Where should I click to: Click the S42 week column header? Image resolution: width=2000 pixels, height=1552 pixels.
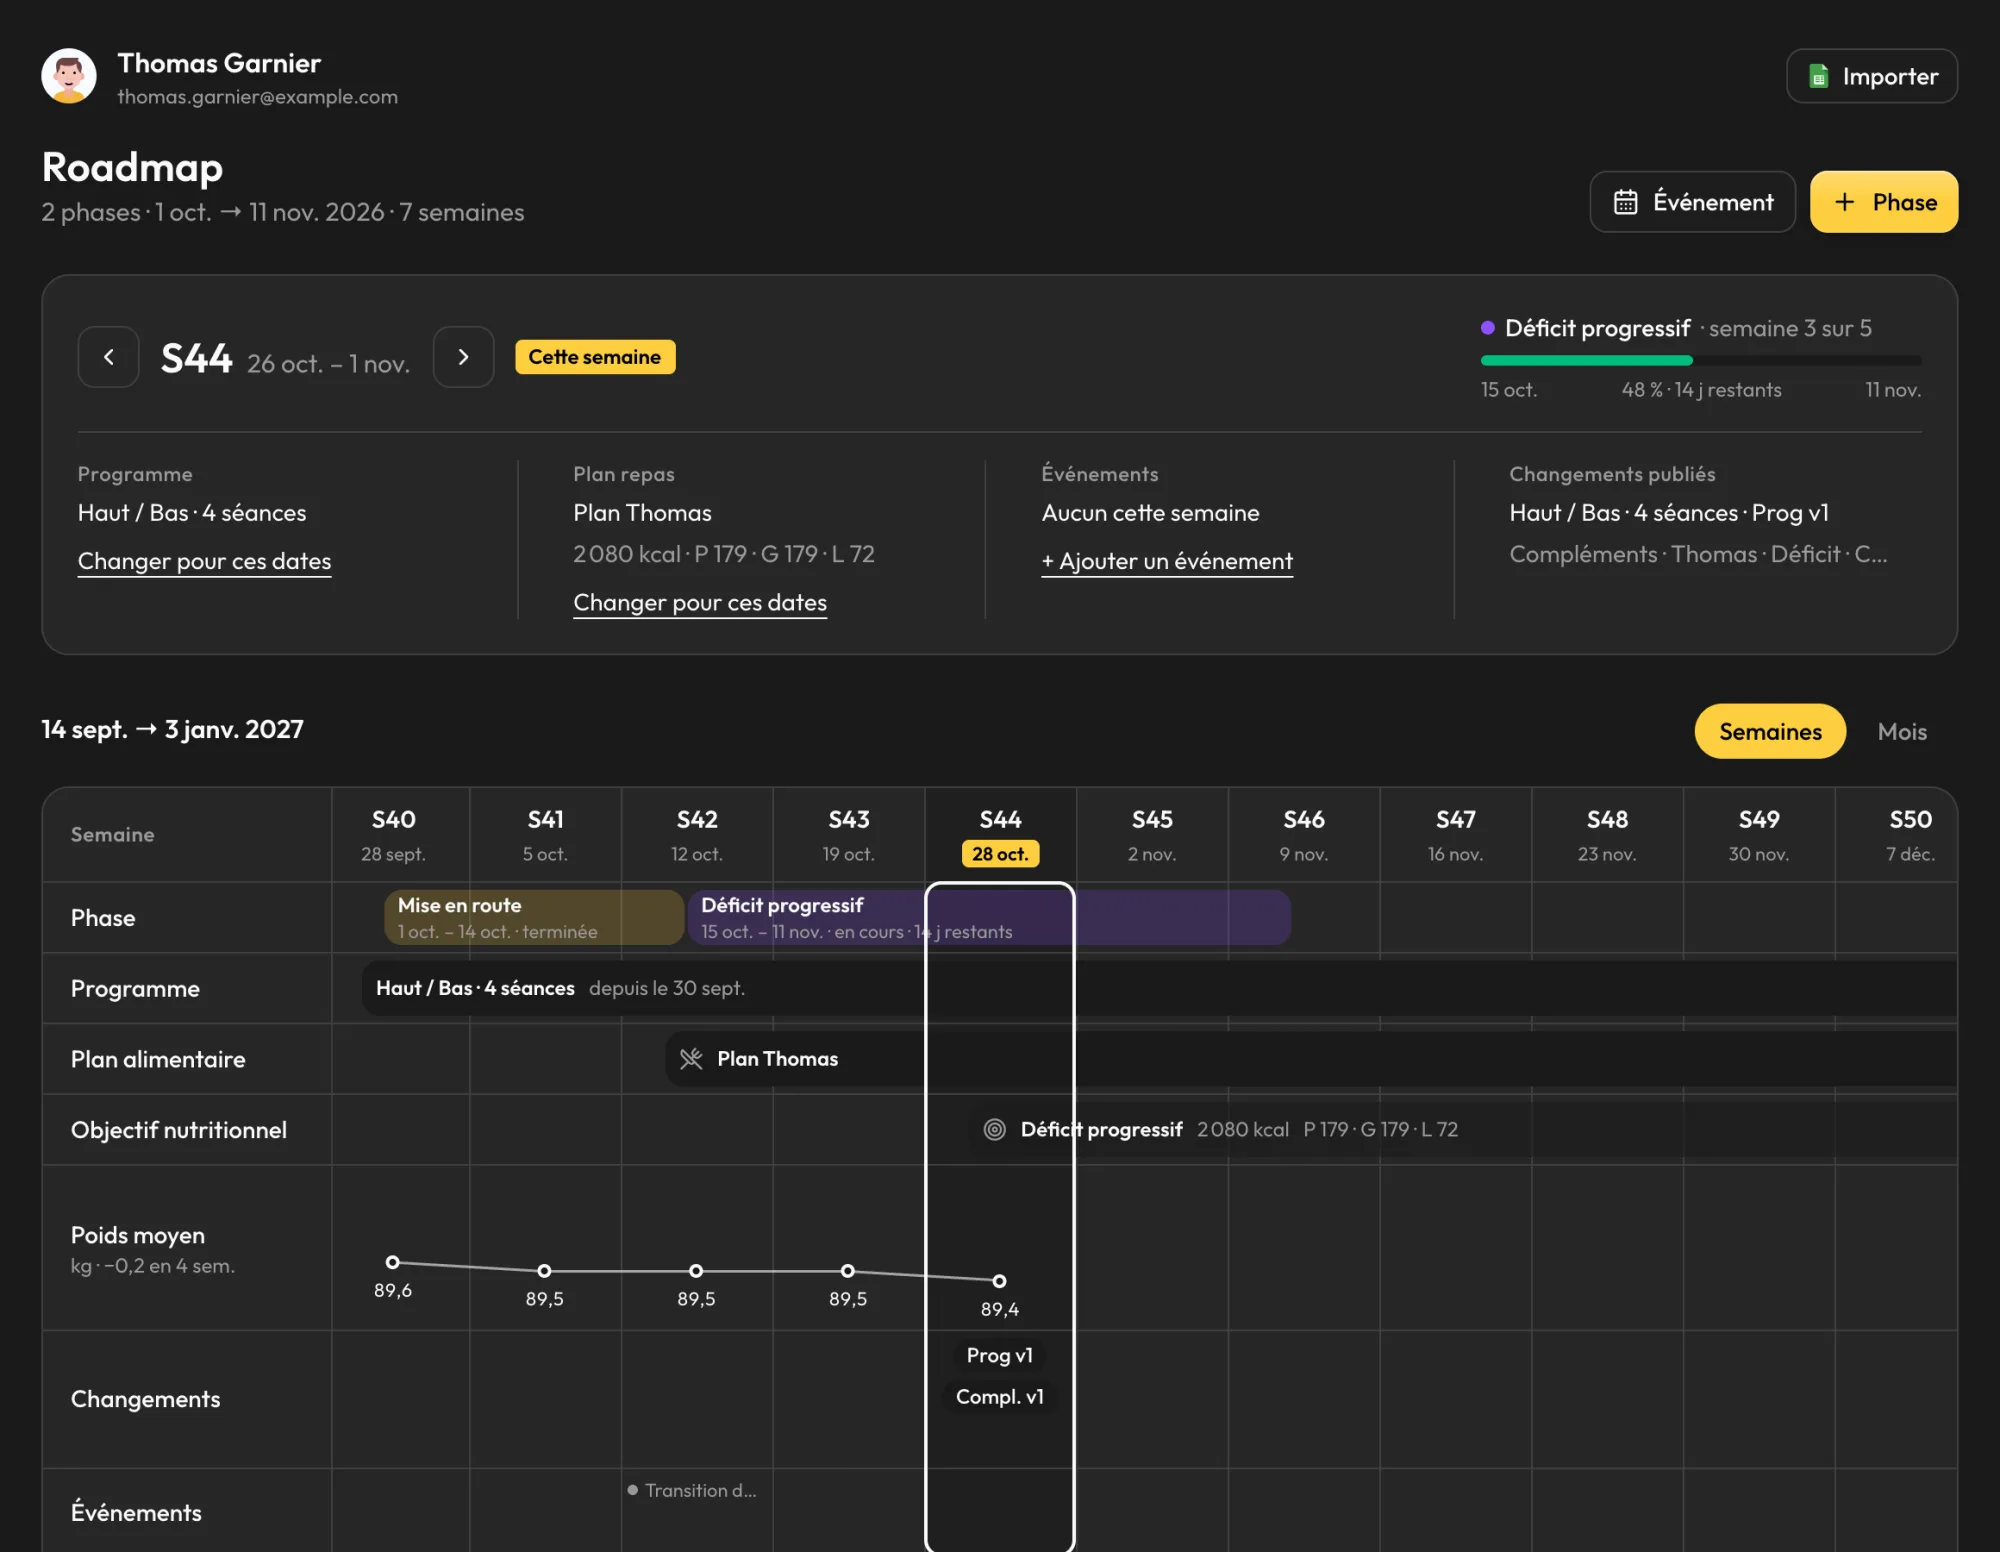(x=697, y=835)
